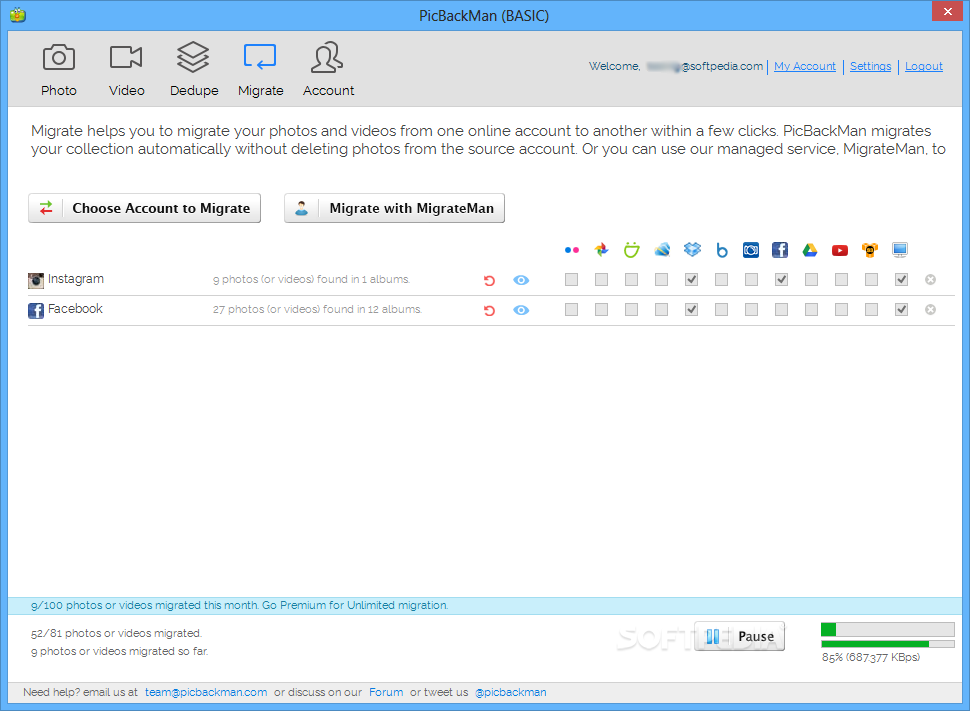
Task: Pause the current migration
Action: [739, 636]
